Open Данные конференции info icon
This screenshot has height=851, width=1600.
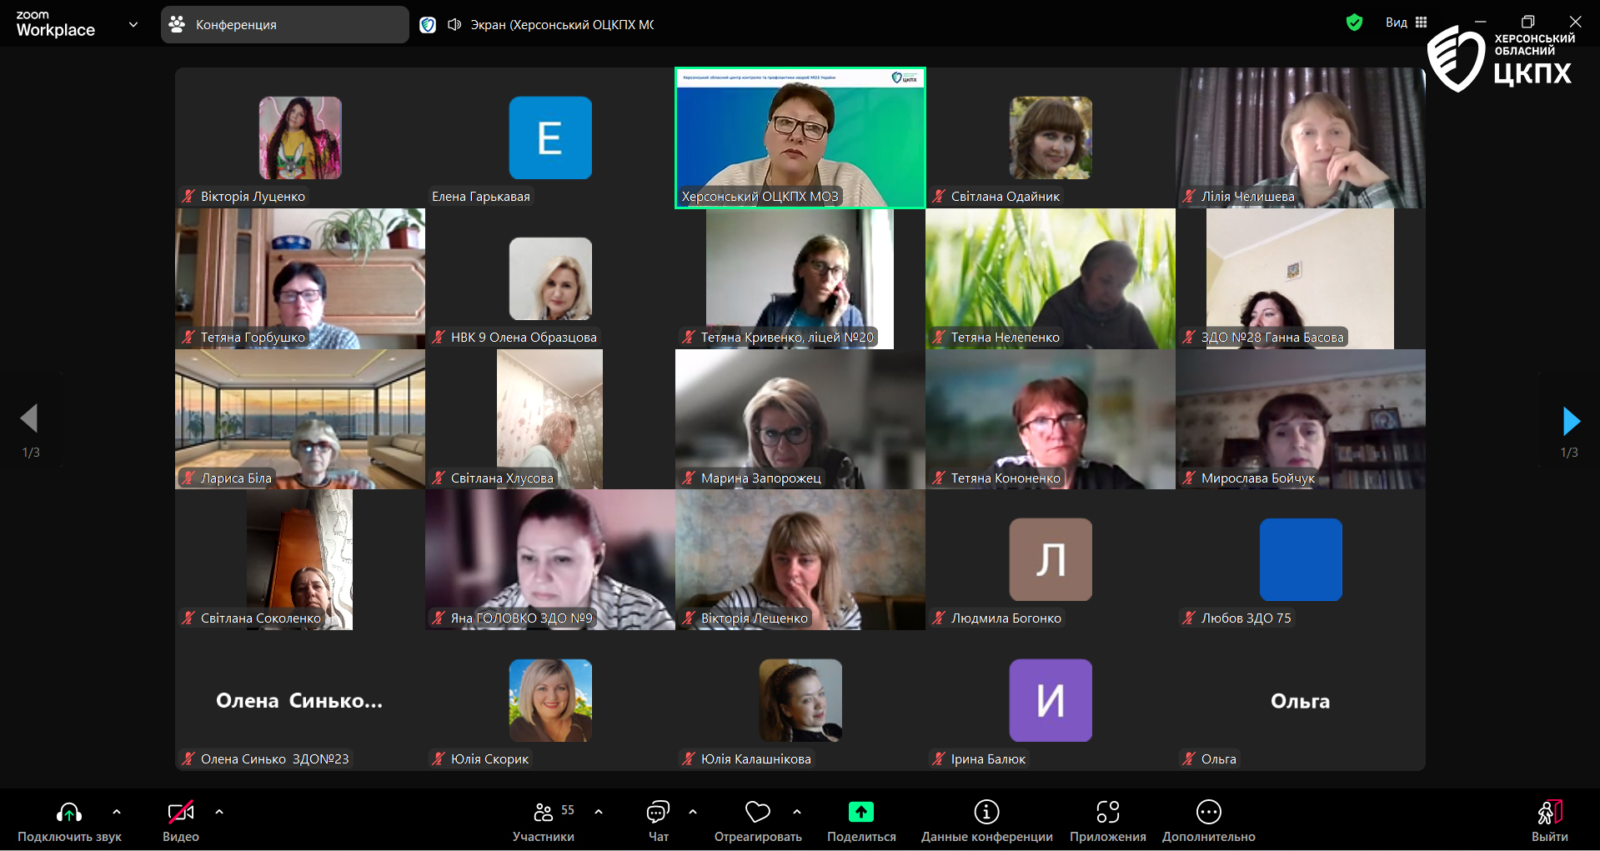pyautogui.click(x=986, y=812)
